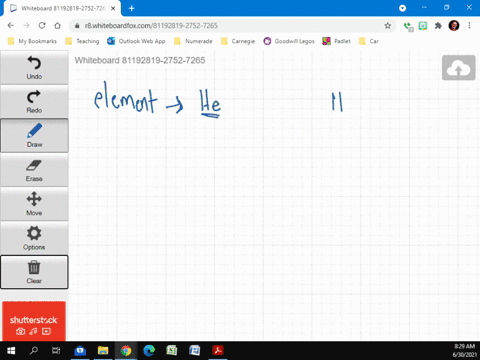Open the Goodwill Legos bookmark
Image resolution: width=480 pixels, height=360 pixels.
[x=289, y=41]
